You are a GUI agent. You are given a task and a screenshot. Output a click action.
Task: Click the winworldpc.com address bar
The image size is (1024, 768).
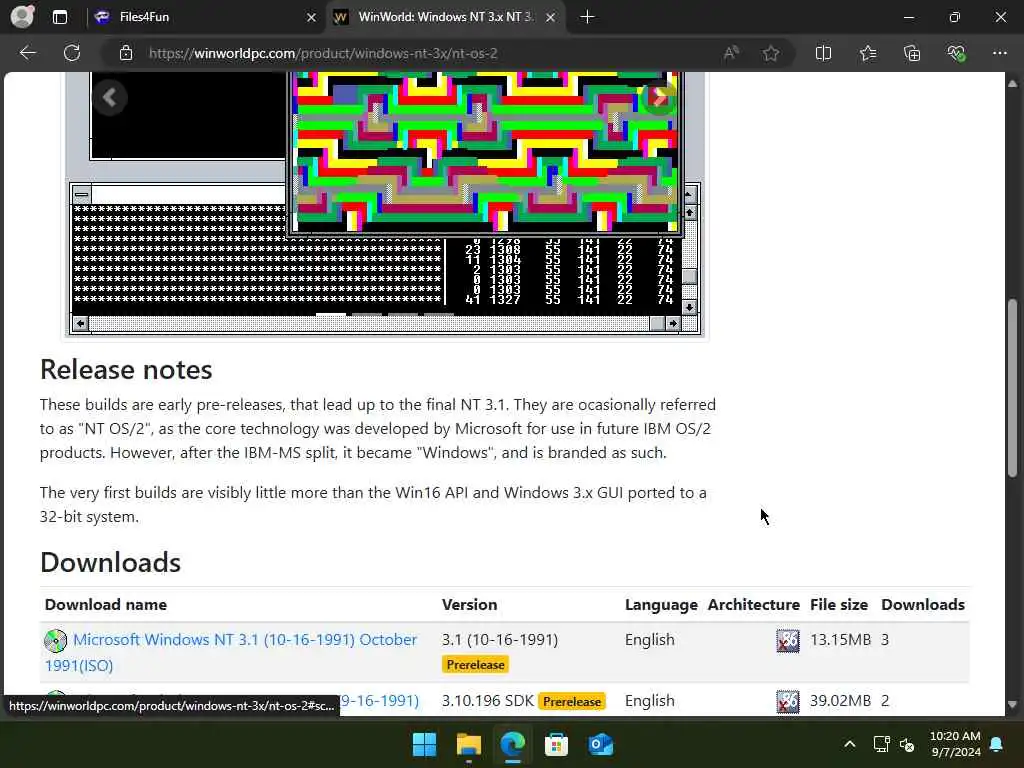(x=323, y=53)
